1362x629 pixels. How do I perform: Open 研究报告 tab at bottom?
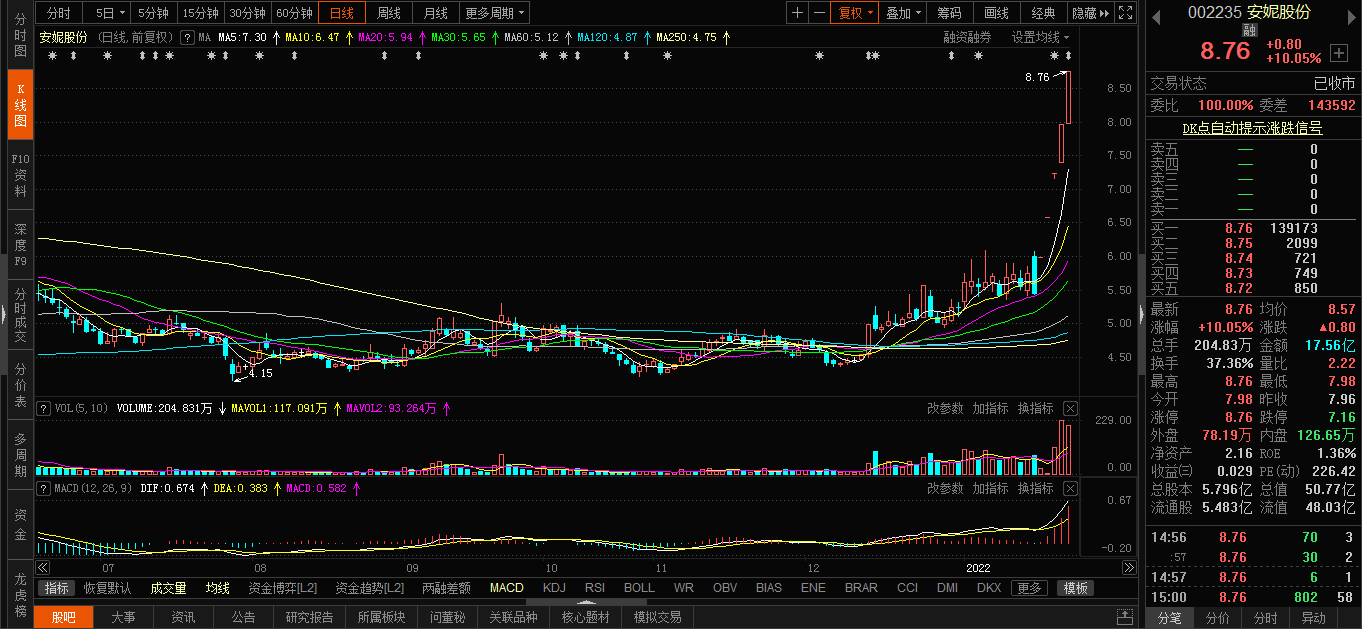(x=309, y=617)
